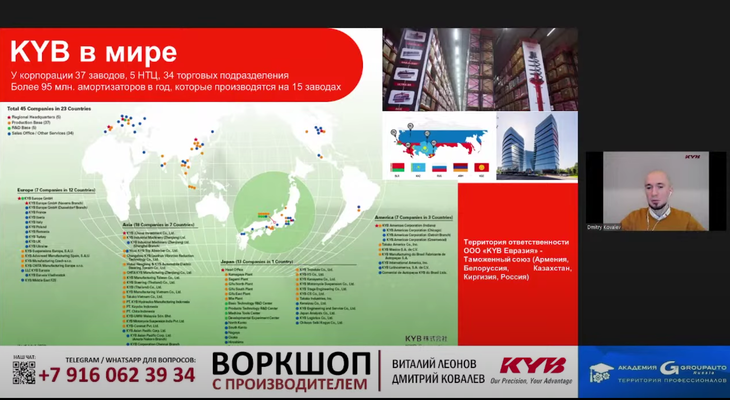730x400 pixels.
Task: Click the small KYB logo behind the speaker
Action: click(x=692, y=157)
